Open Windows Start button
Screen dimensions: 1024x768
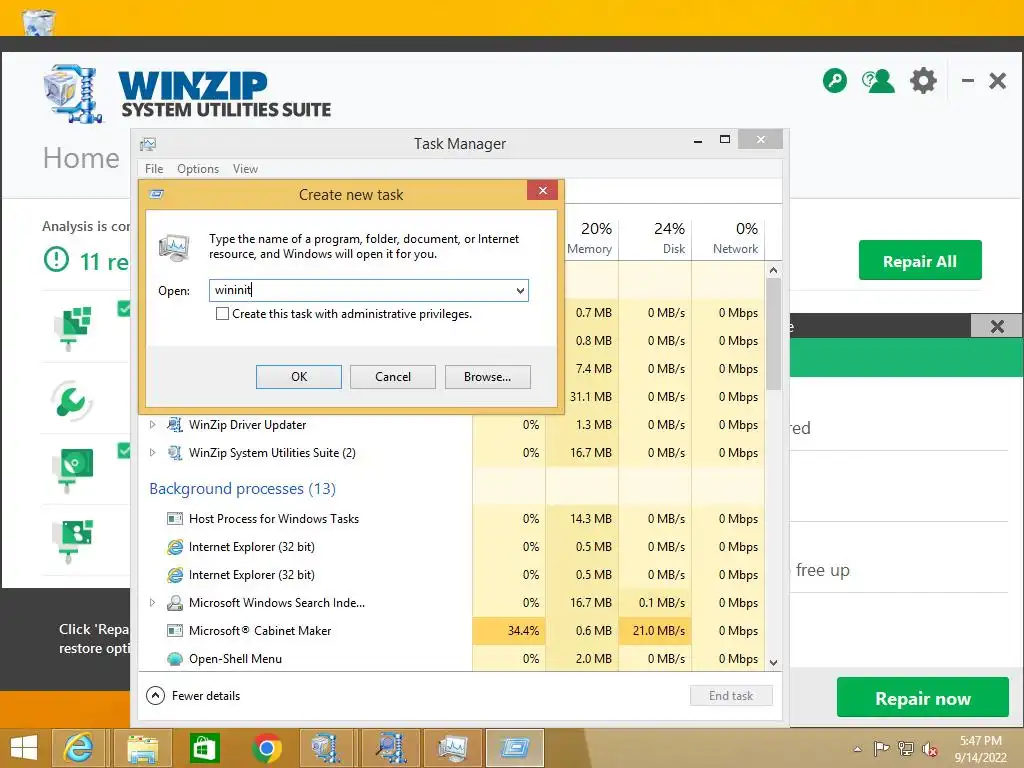[24, 748]
